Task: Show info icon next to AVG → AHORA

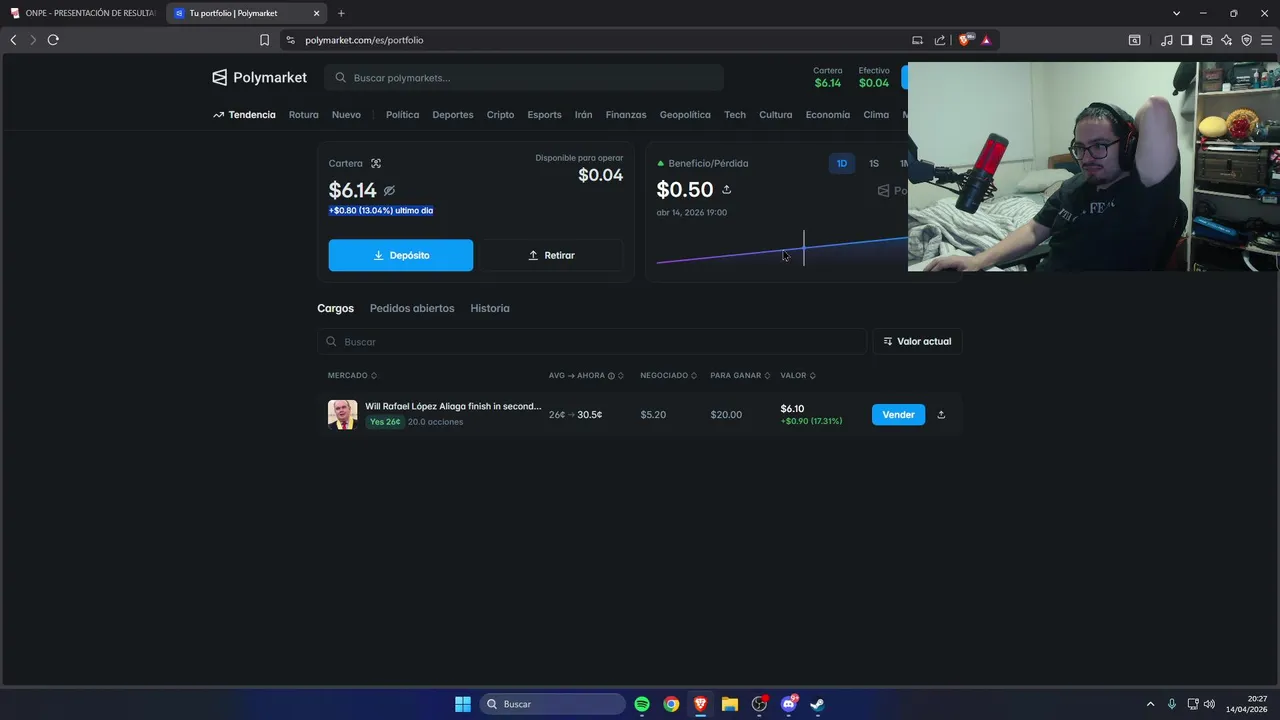Action: click(x=611, y=375)
